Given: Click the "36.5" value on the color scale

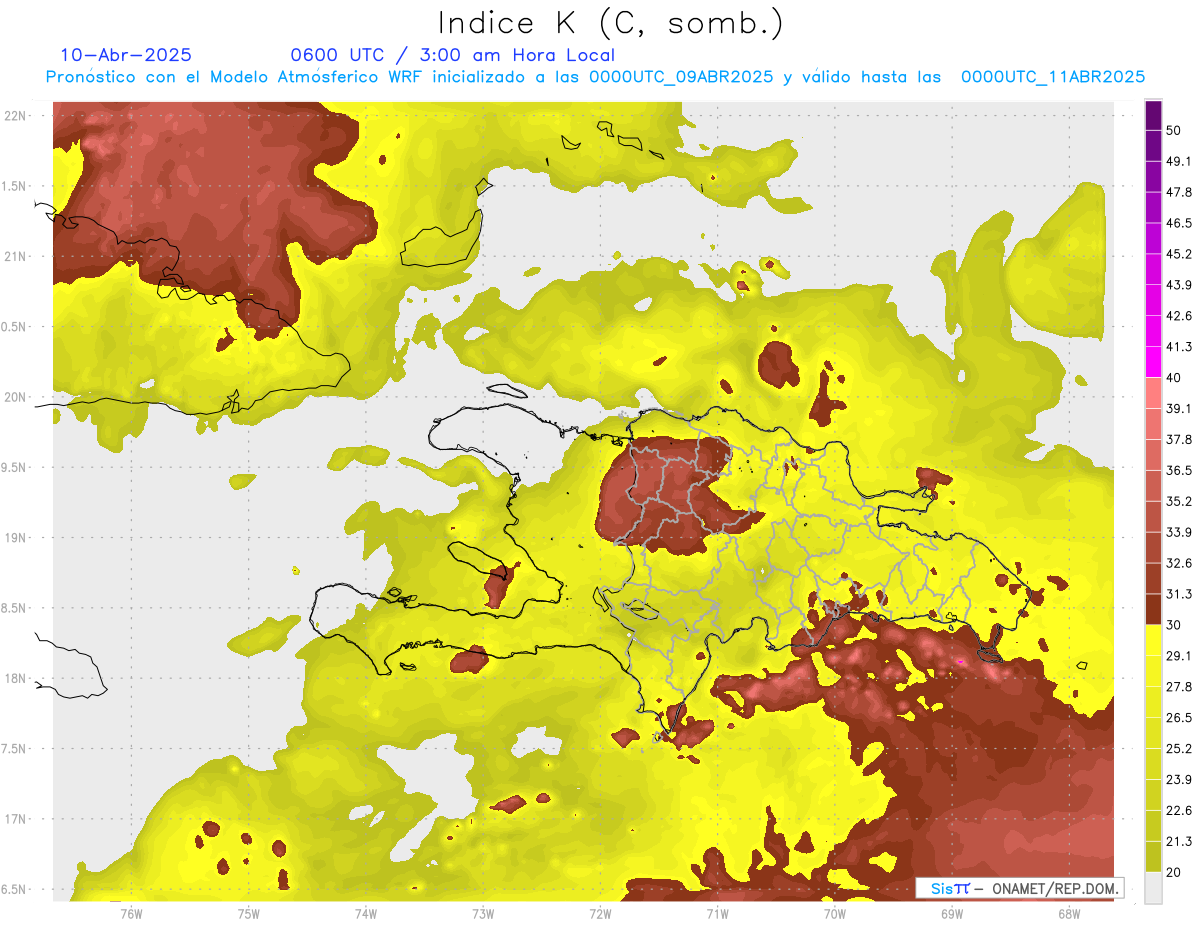Looking at the screenshot, I should point(1179,470).
